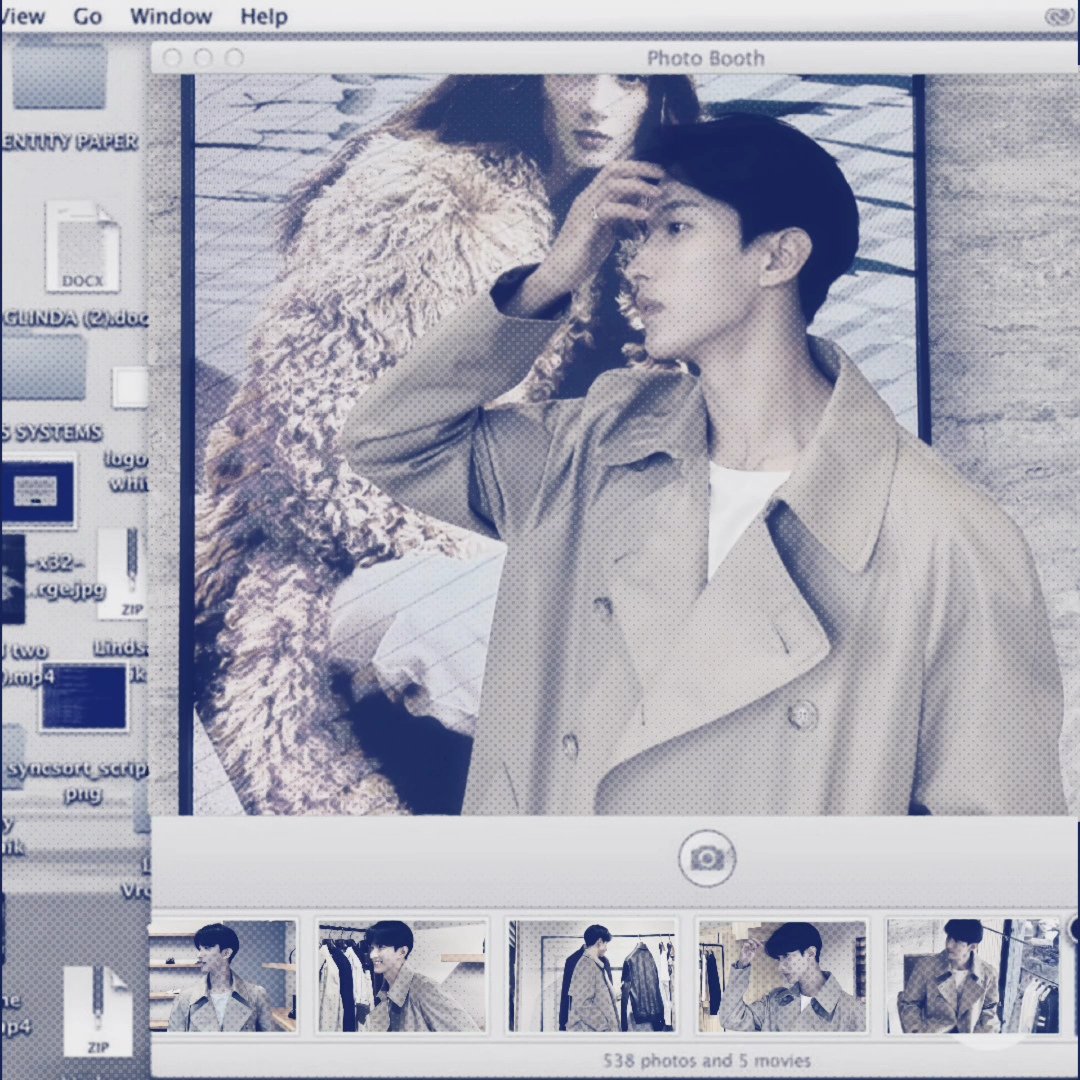This screenshot has width=1080, height=1080.
Task: Open the Window menu
Action: [x=171, y=17]
